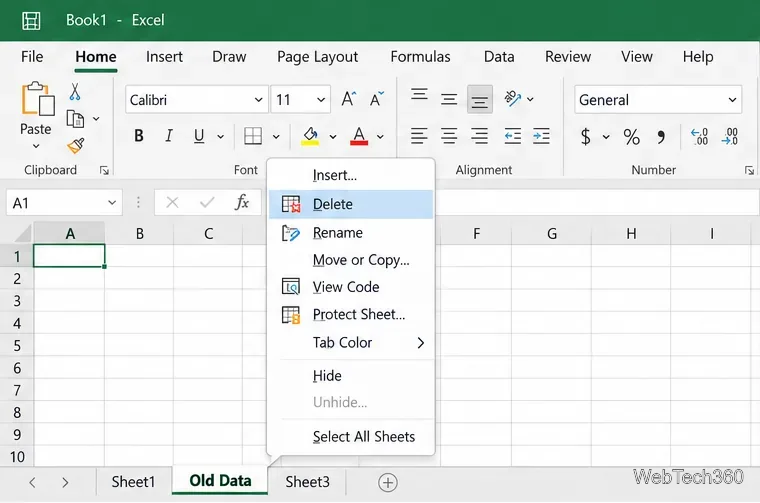The image size is (760, 503).
Task: Click the Select All corner triangle
Action: (22, 234)
